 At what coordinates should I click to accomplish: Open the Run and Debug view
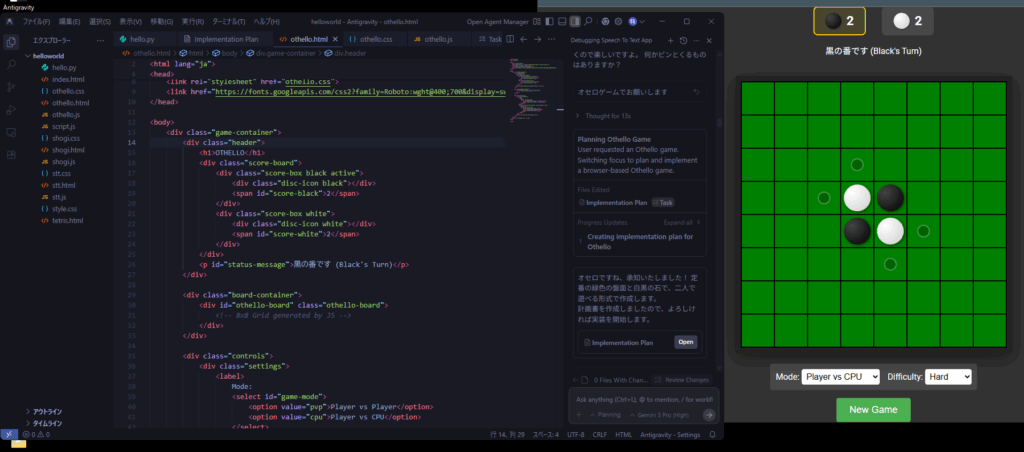coord(11,110)
